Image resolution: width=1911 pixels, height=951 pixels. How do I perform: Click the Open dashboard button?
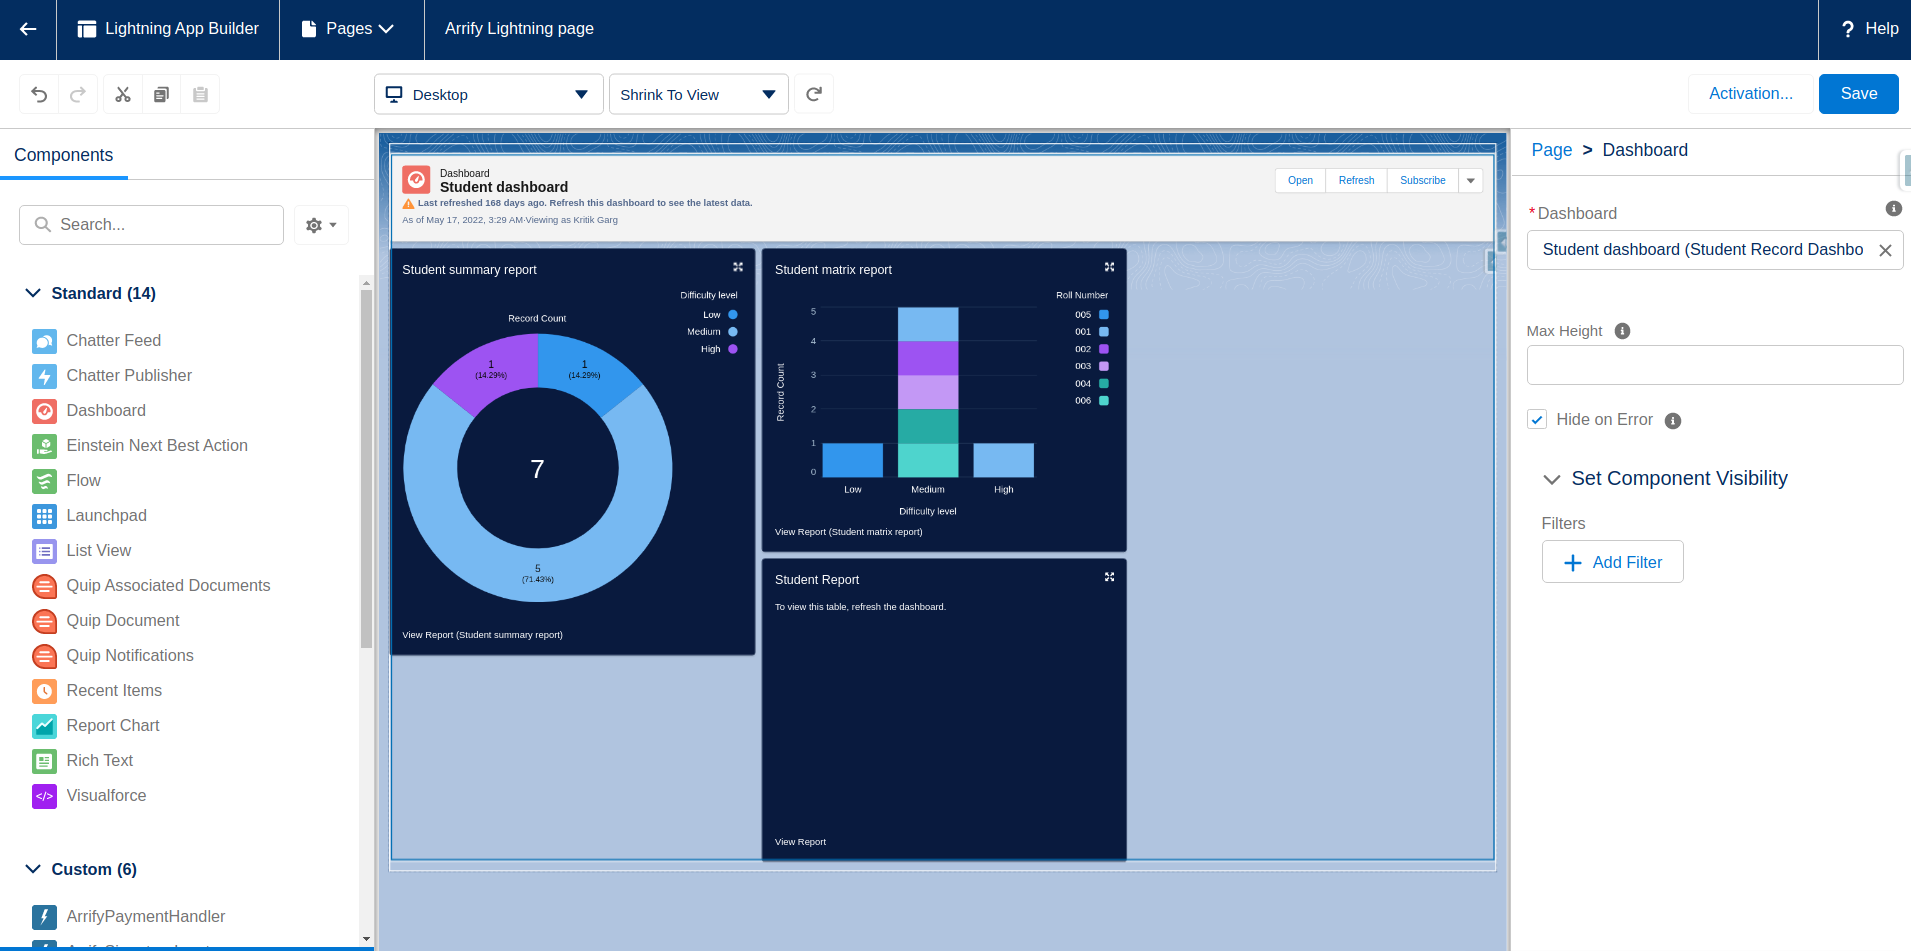[1300, 181]
